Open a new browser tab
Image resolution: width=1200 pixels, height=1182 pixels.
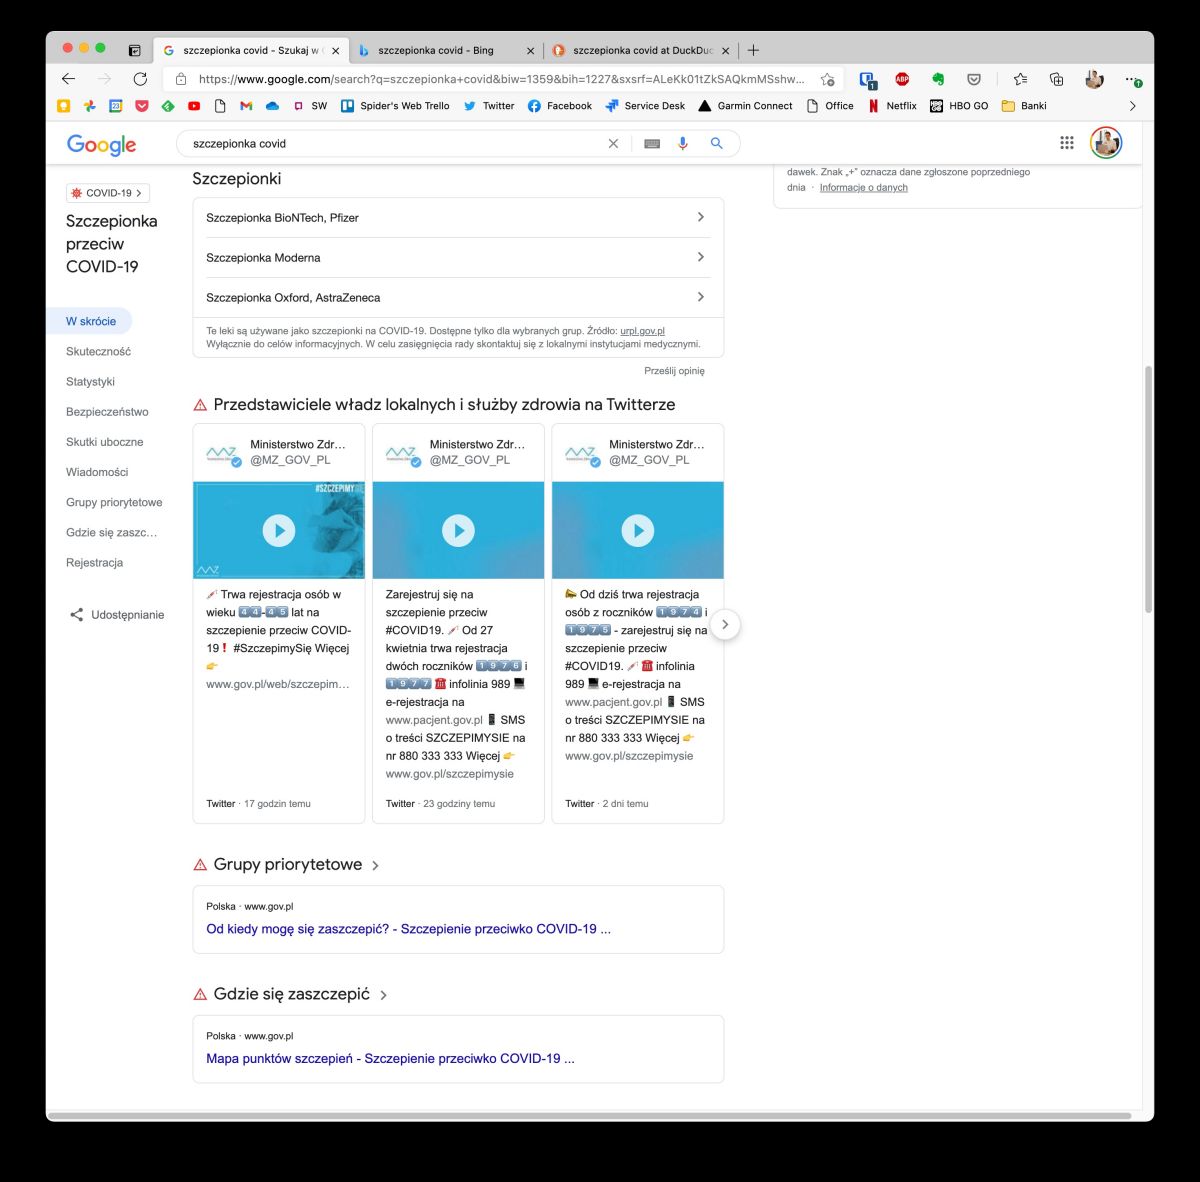[x=753, y=50]
